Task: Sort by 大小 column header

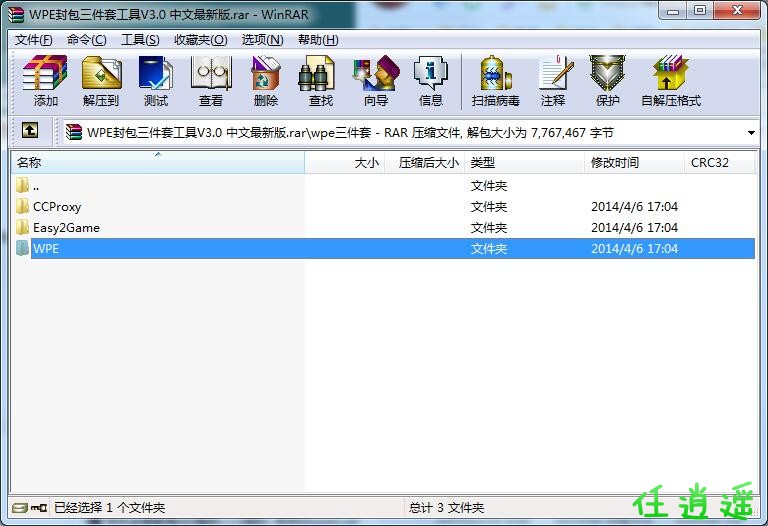Action: (345, 163)
